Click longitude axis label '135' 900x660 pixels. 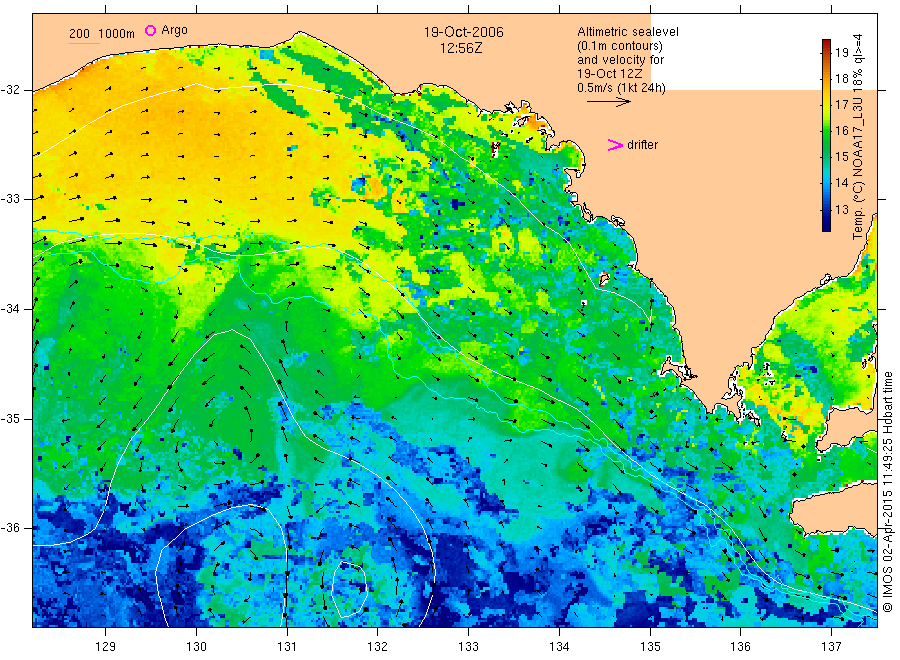650,647
